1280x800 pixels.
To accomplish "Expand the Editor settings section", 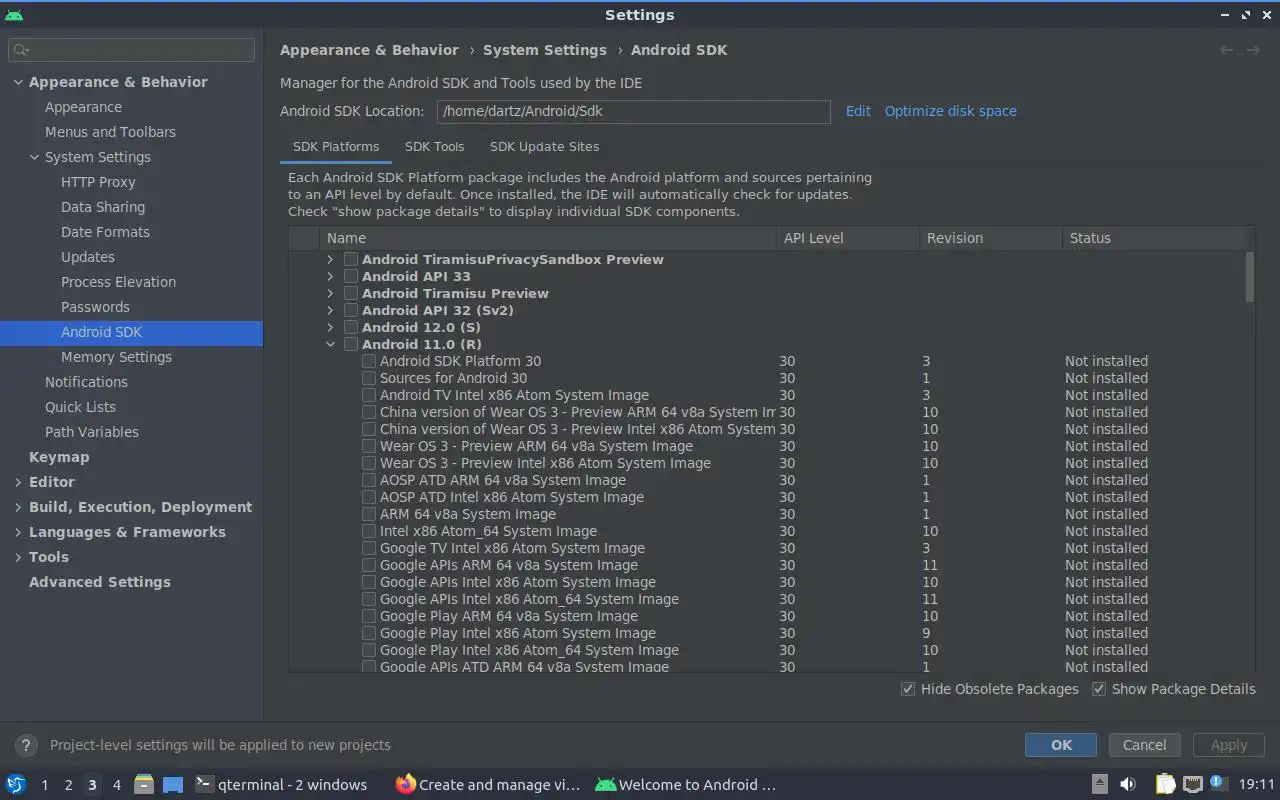I will tap(18, 482).
